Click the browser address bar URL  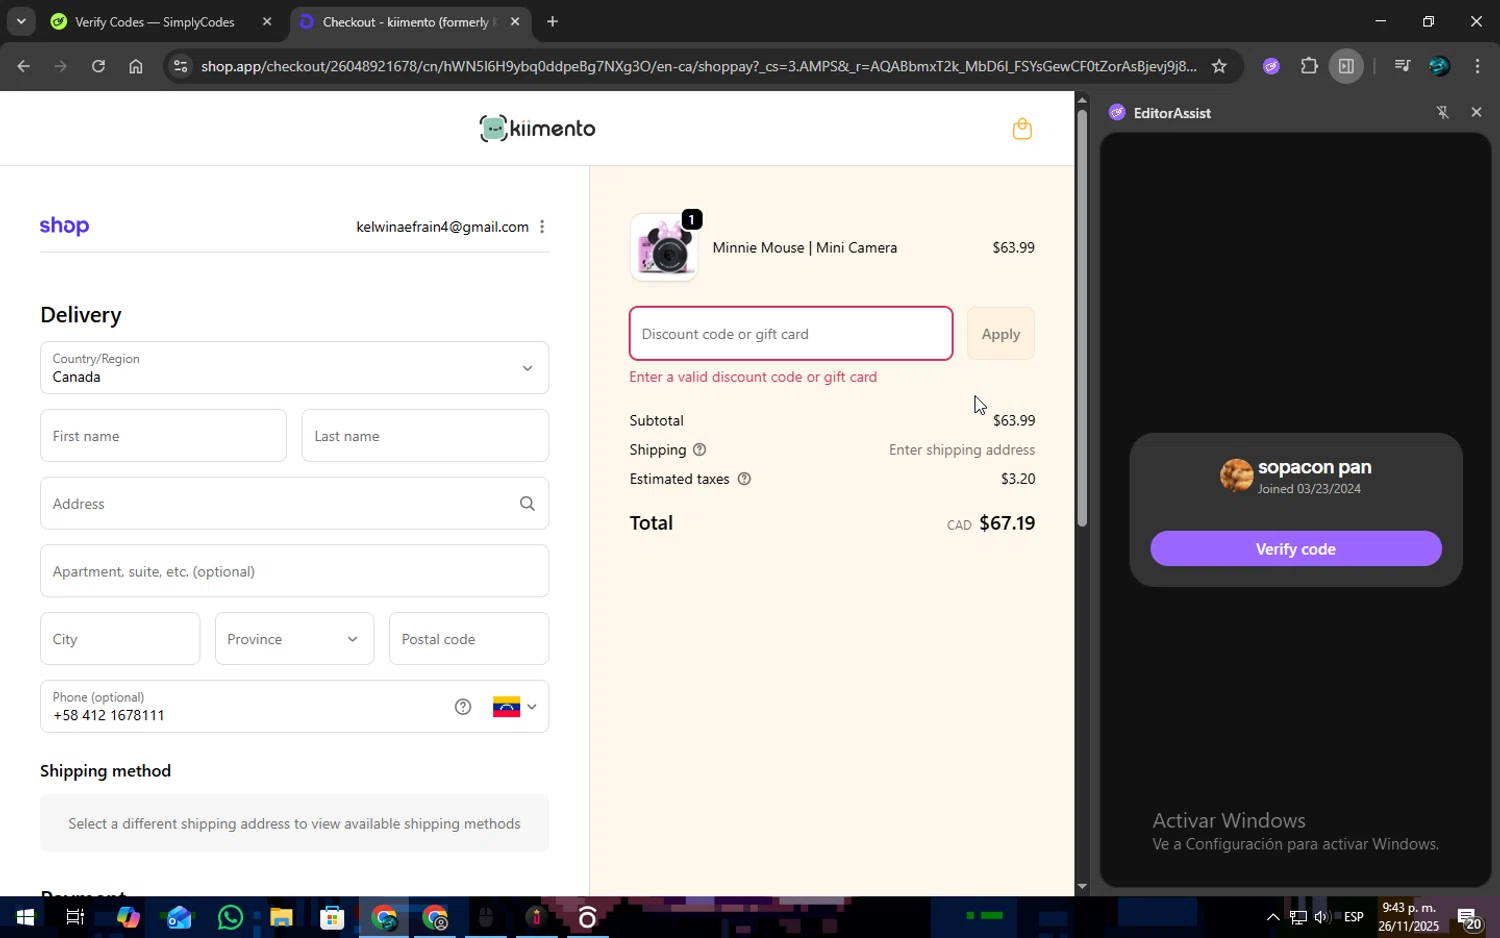pos(698,66)
